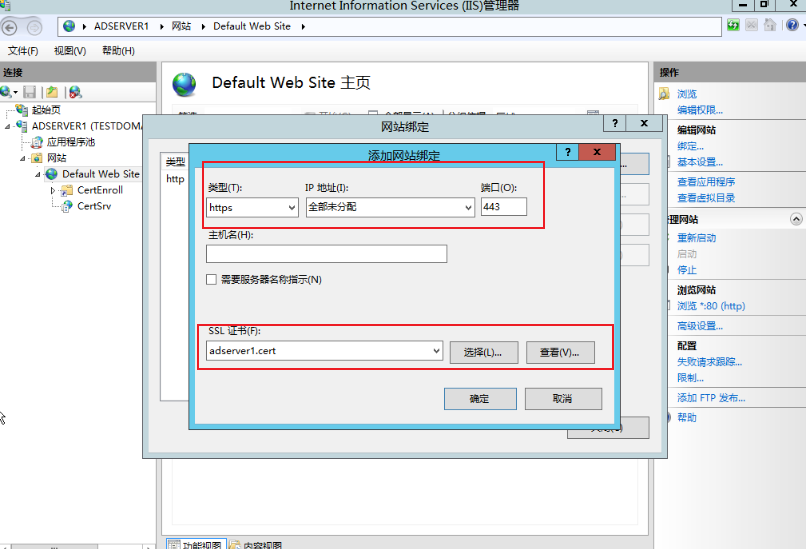Click the 帮助 link in Actions pane
This screenshot has height=549, width=806.
point(687,417)
